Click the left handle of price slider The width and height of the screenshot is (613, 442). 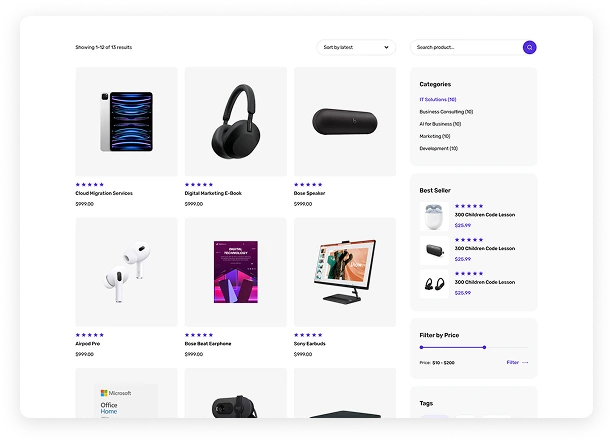tap(421, 347)
